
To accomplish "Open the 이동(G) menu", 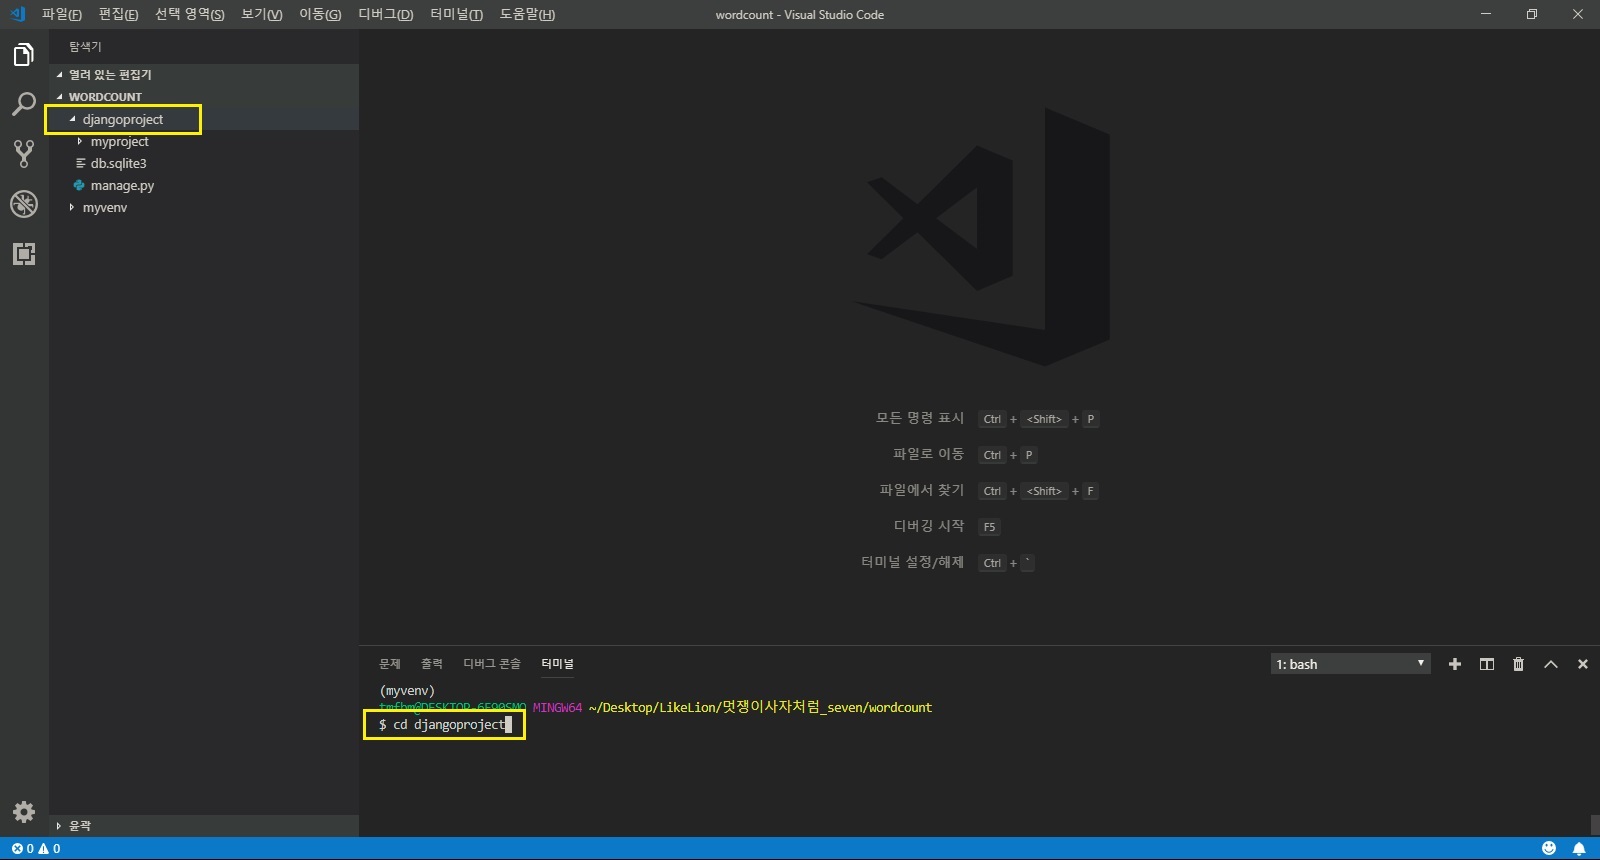I will click(x=320, y=14).
